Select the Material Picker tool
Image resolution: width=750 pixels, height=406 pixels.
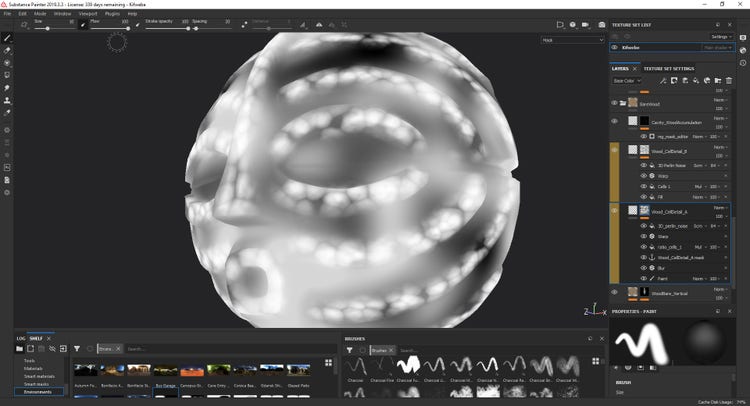(x=7, y=113)
